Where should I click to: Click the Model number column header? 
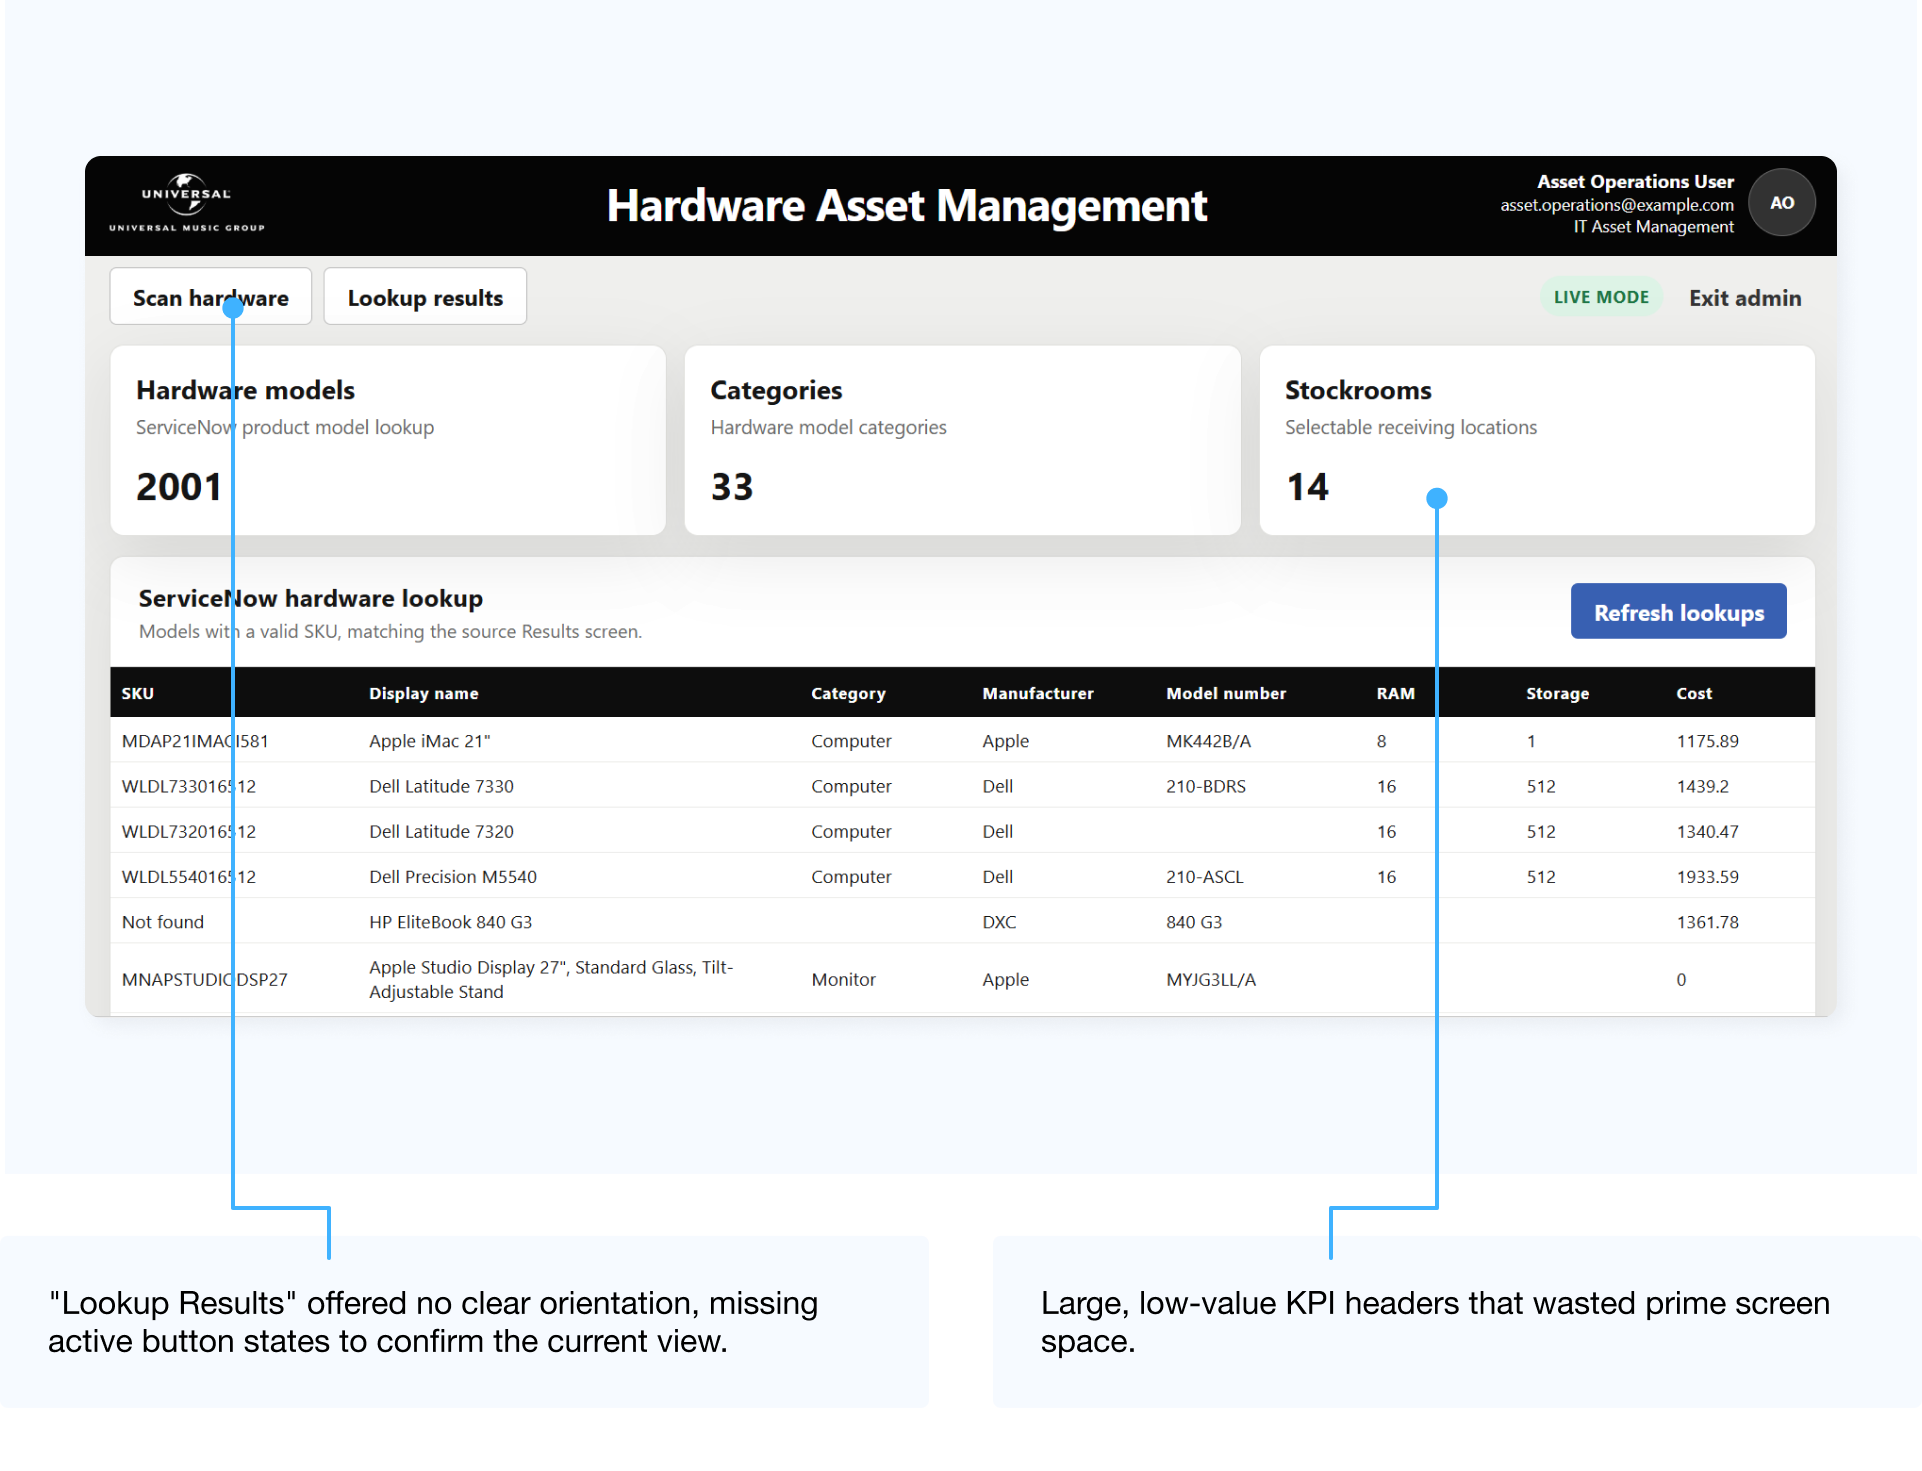pos(1226,693)
